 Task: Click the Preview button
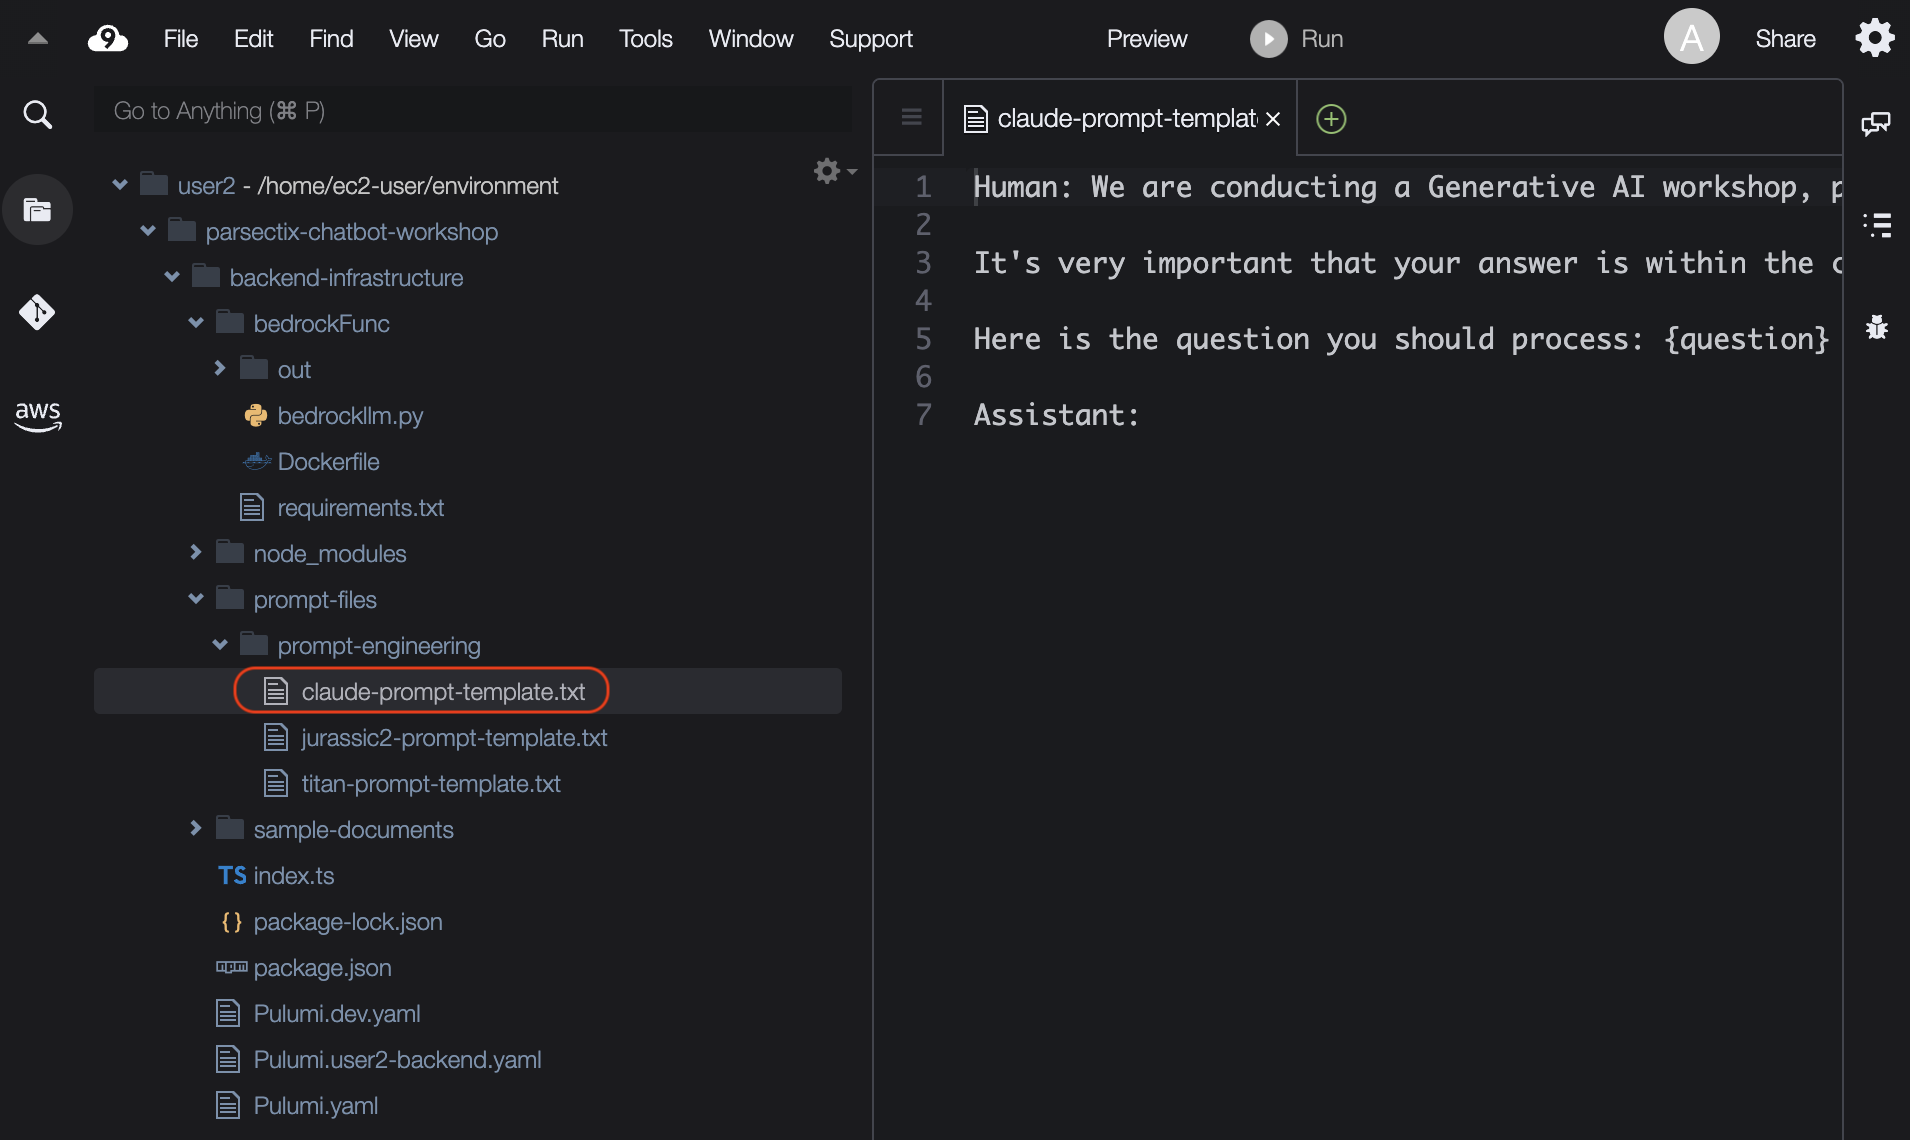pos(1146,39)
